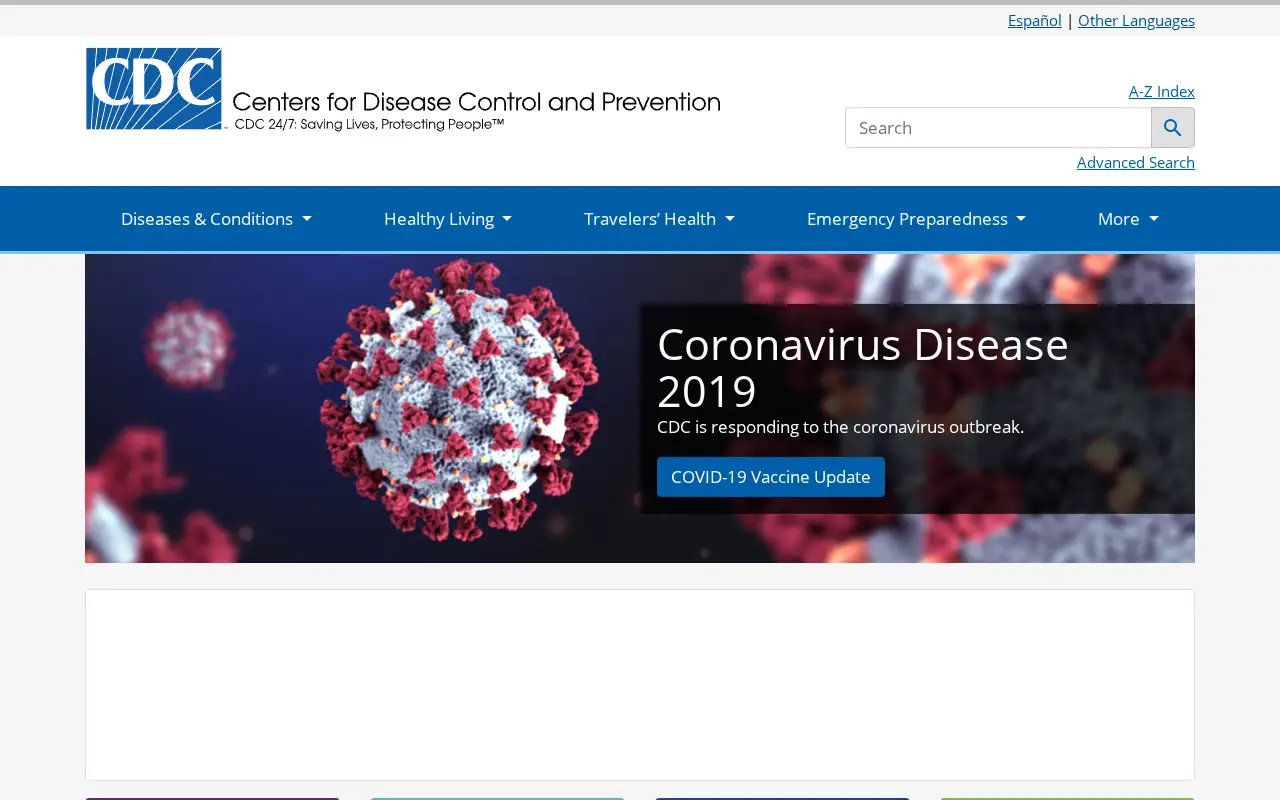Open the Travelers' Health dropdown menu
This screenshot has height=800, width=1280.
pyautogui.click(x=659, y=219)
